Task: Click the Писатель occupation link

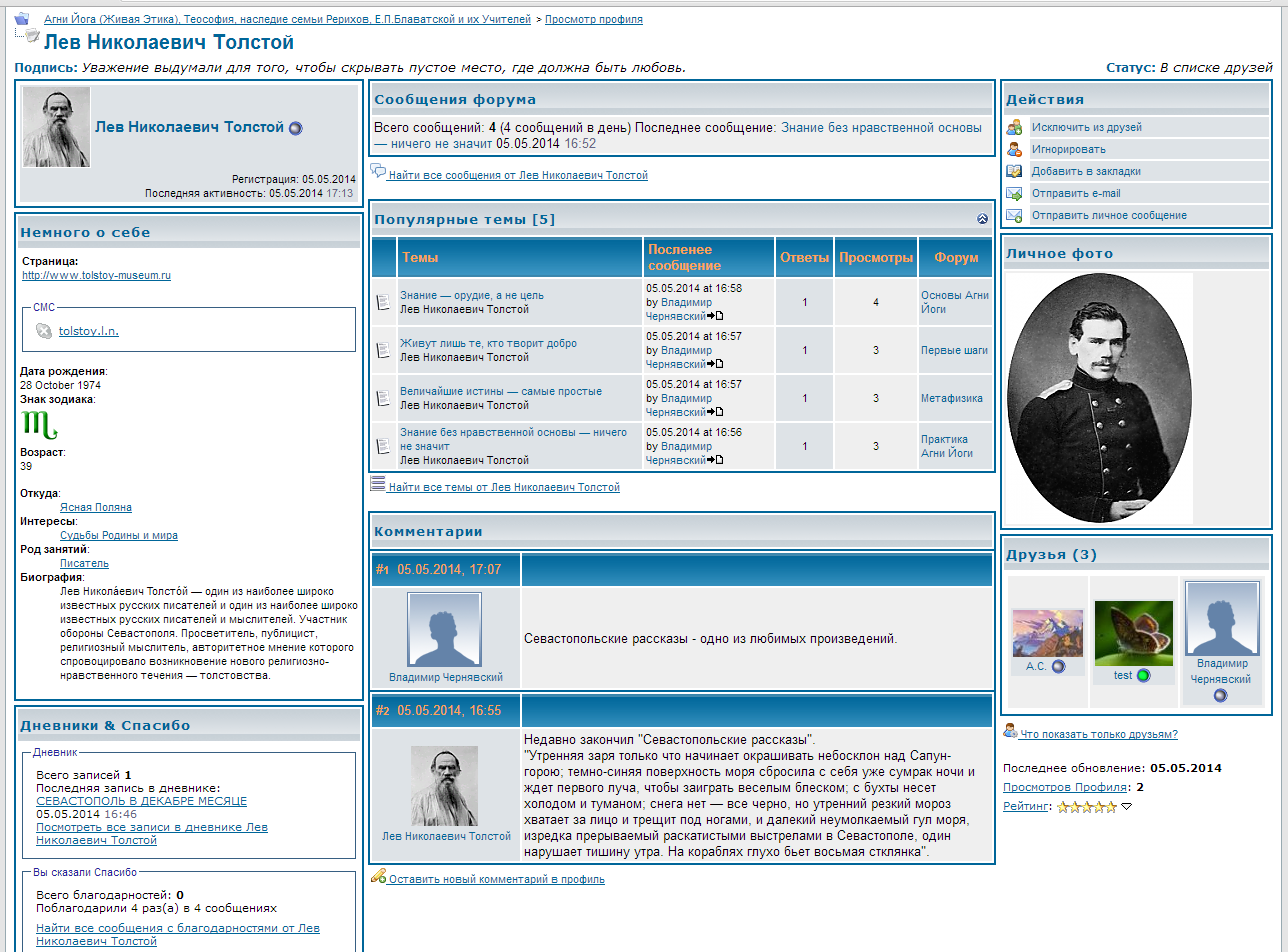Action: pyautogui.click(x=84, y=563)
